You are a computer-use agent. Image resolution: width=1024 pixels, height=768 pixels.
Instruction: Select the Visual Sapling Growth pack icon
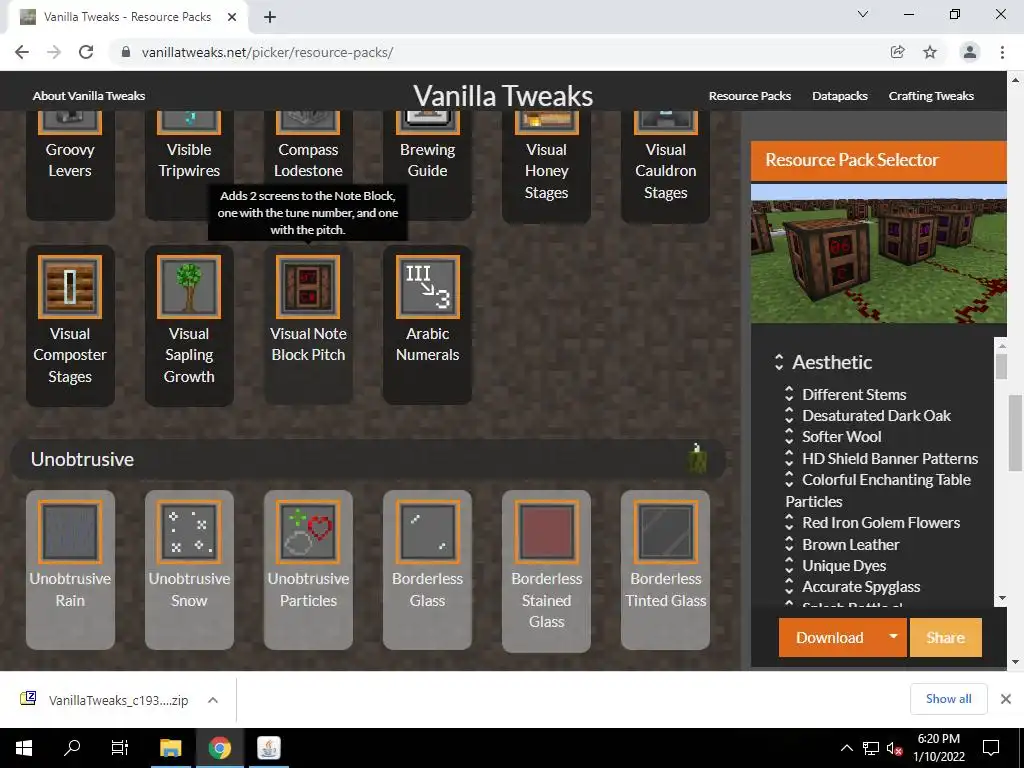189,287
